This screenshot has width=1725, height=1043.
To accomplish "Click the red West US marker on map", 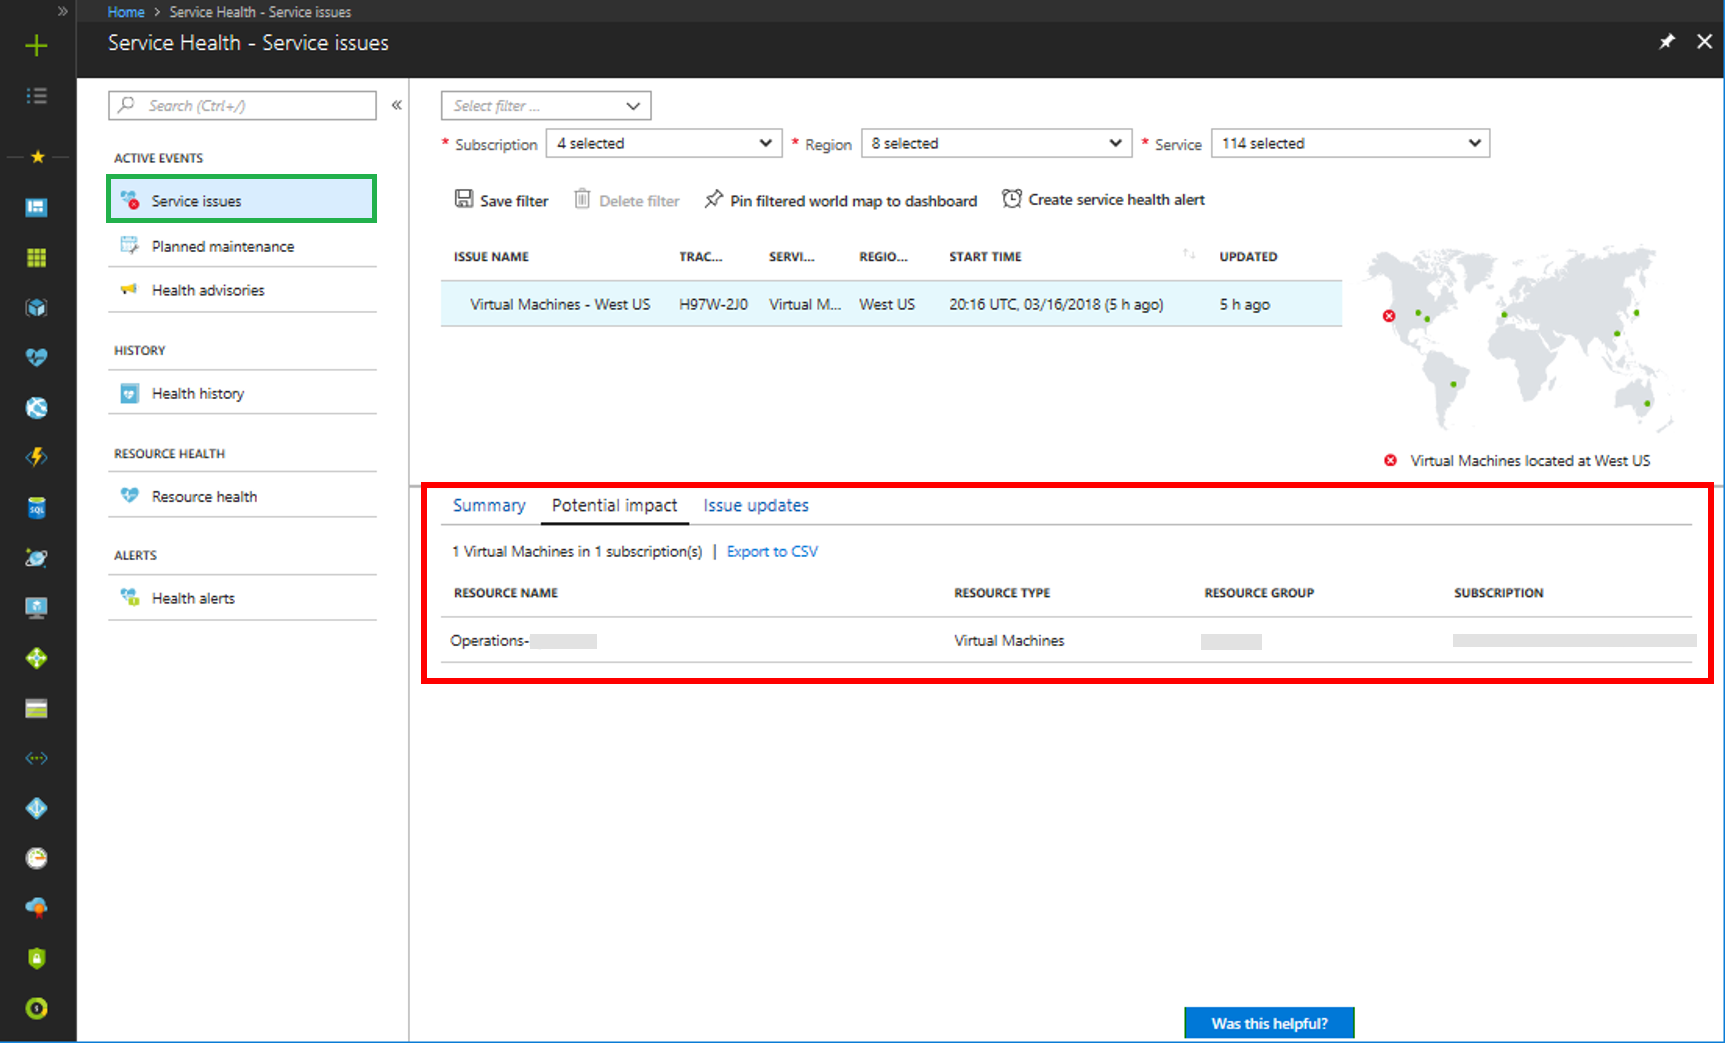I will [x=1389, y=316].
